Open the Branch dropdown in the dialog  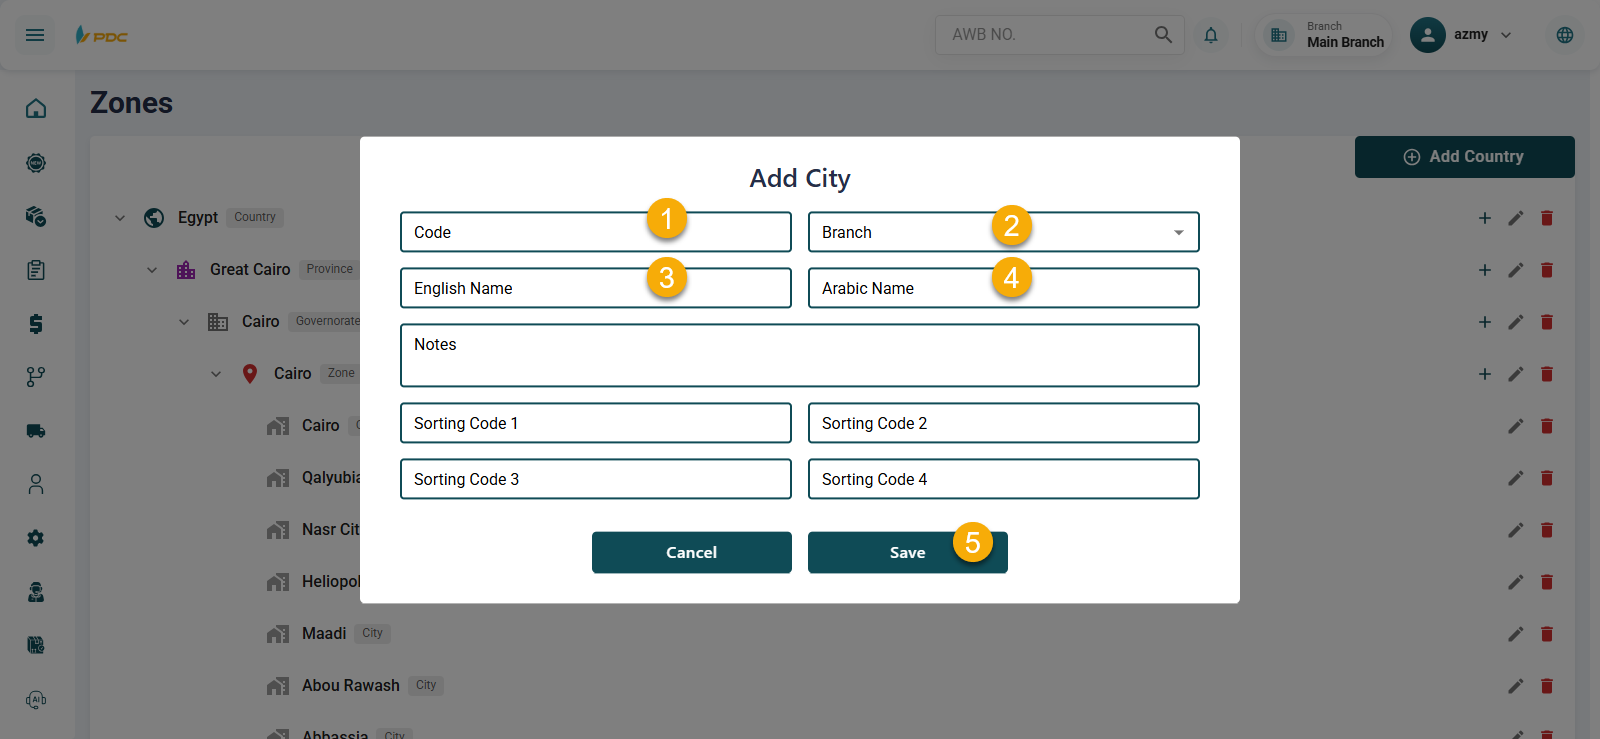point(1003,232)
